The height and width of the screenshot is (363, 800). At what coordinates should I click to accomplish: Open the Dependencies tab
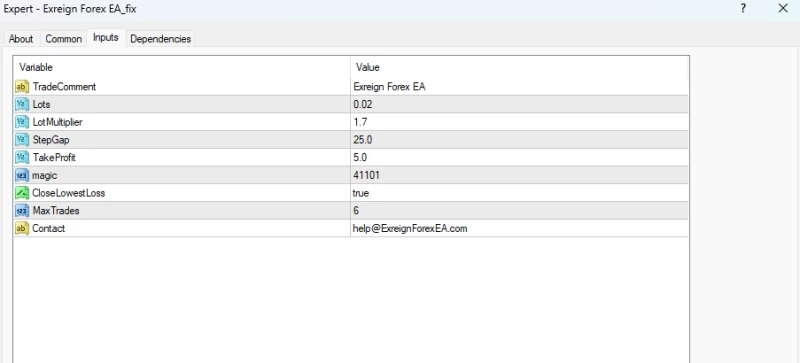click(x=161, y=39)
